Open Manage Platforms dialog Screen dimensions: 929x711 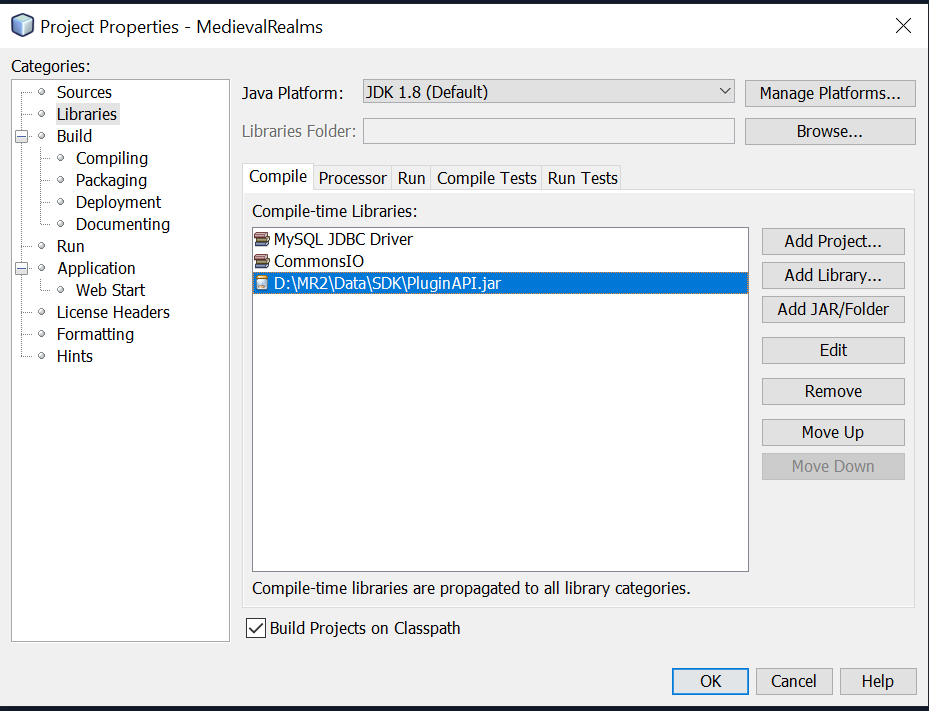tap(829, 93)
